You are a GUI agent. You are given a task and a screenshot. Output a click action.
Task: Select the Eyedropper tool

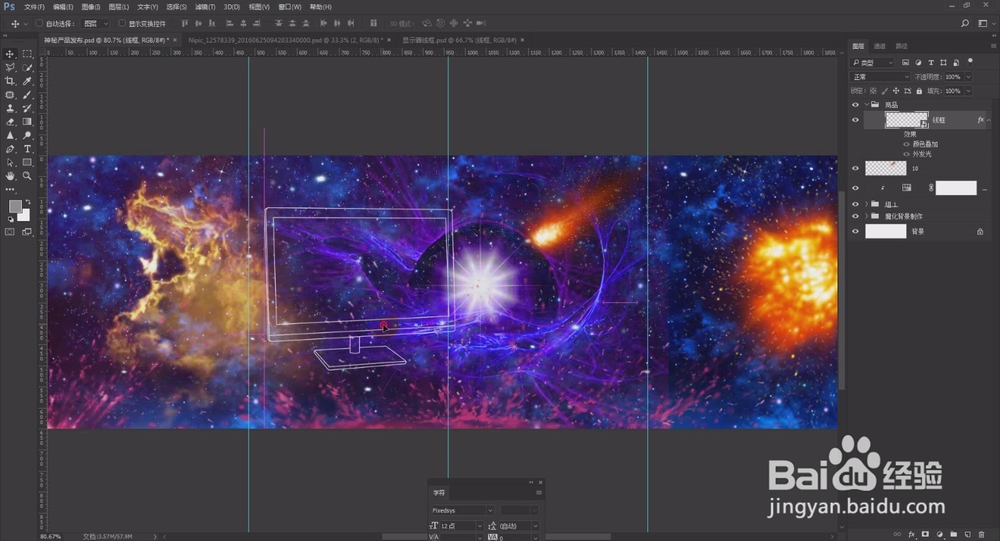[27, 81]
